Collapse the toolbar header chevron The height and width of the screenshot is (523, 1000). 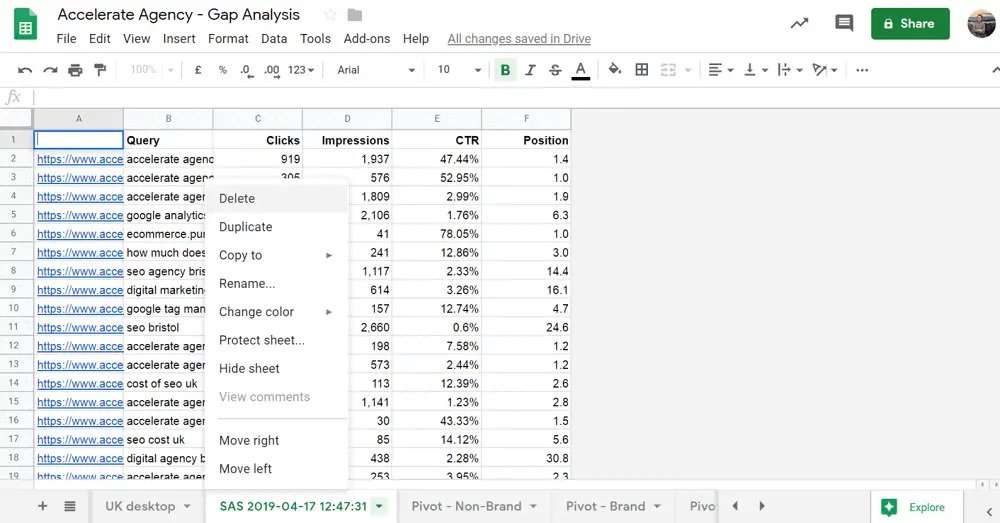tap(994, 70)
